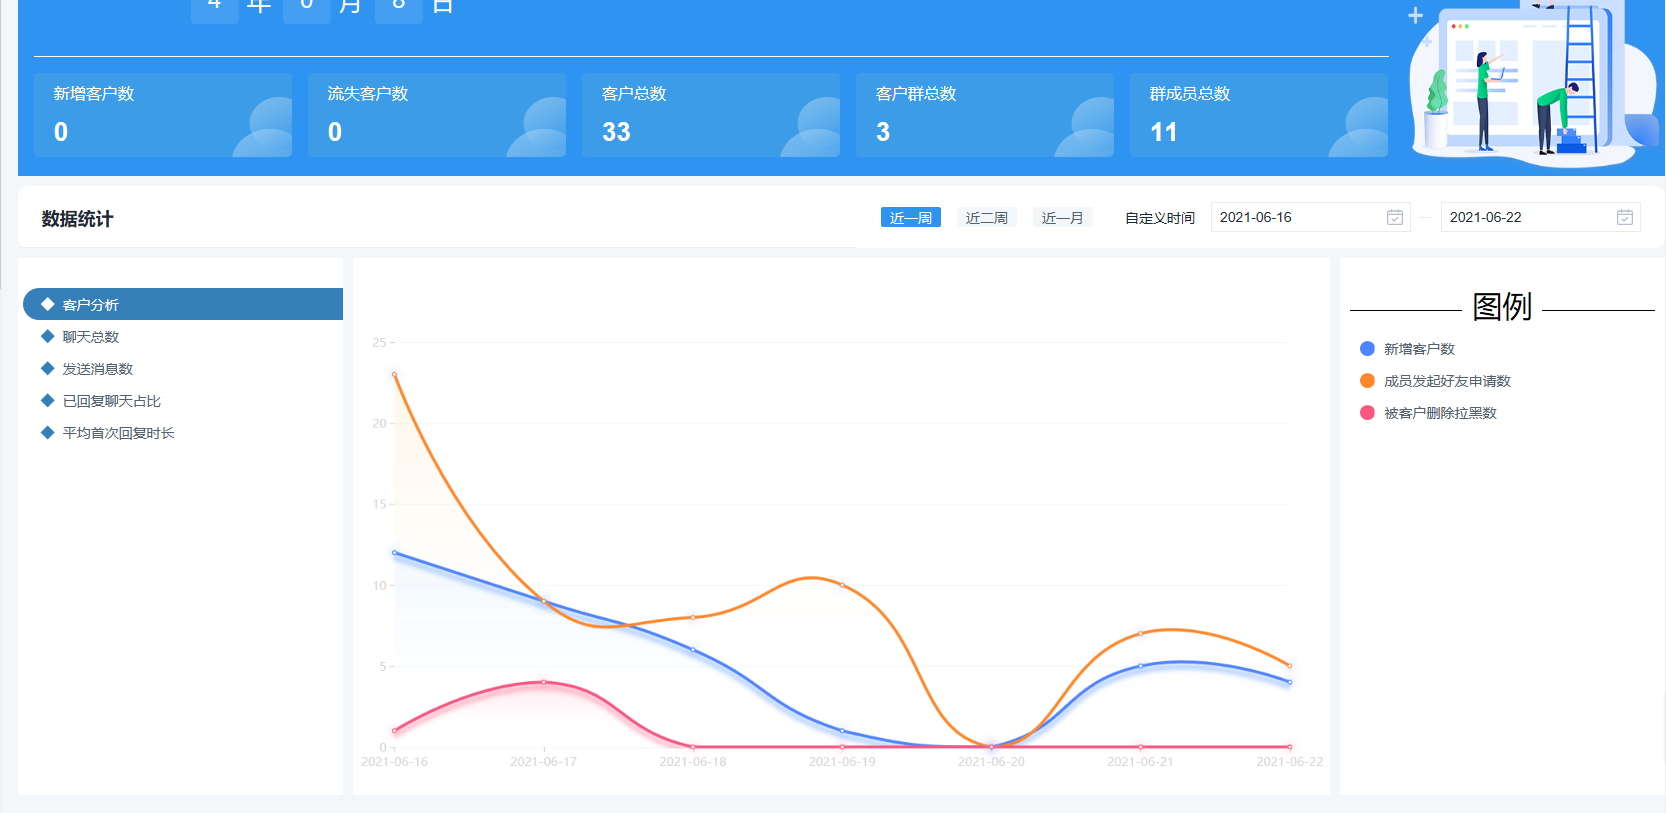Screen dimensions: 1666x813
Task: Select the 近一周 time range
Action: click(910, 217)
